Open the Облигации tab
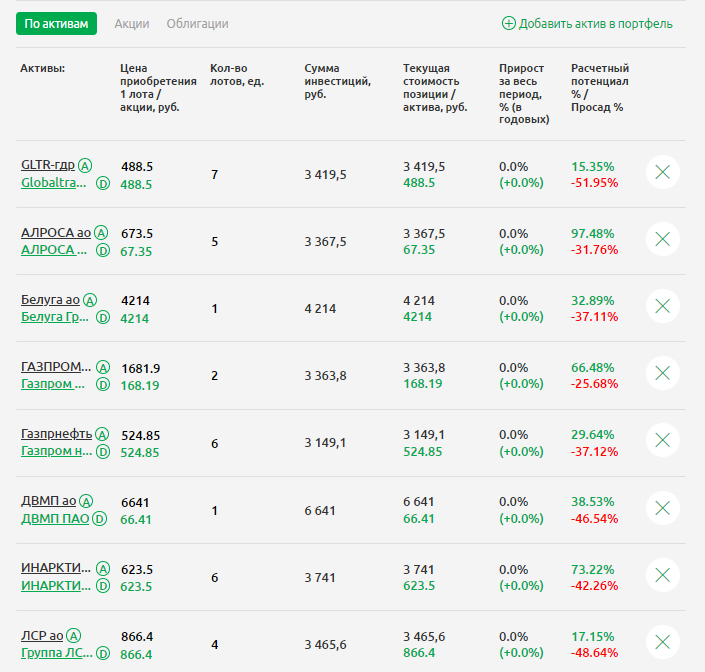This screenshot has height=672, width=705. 197,23
